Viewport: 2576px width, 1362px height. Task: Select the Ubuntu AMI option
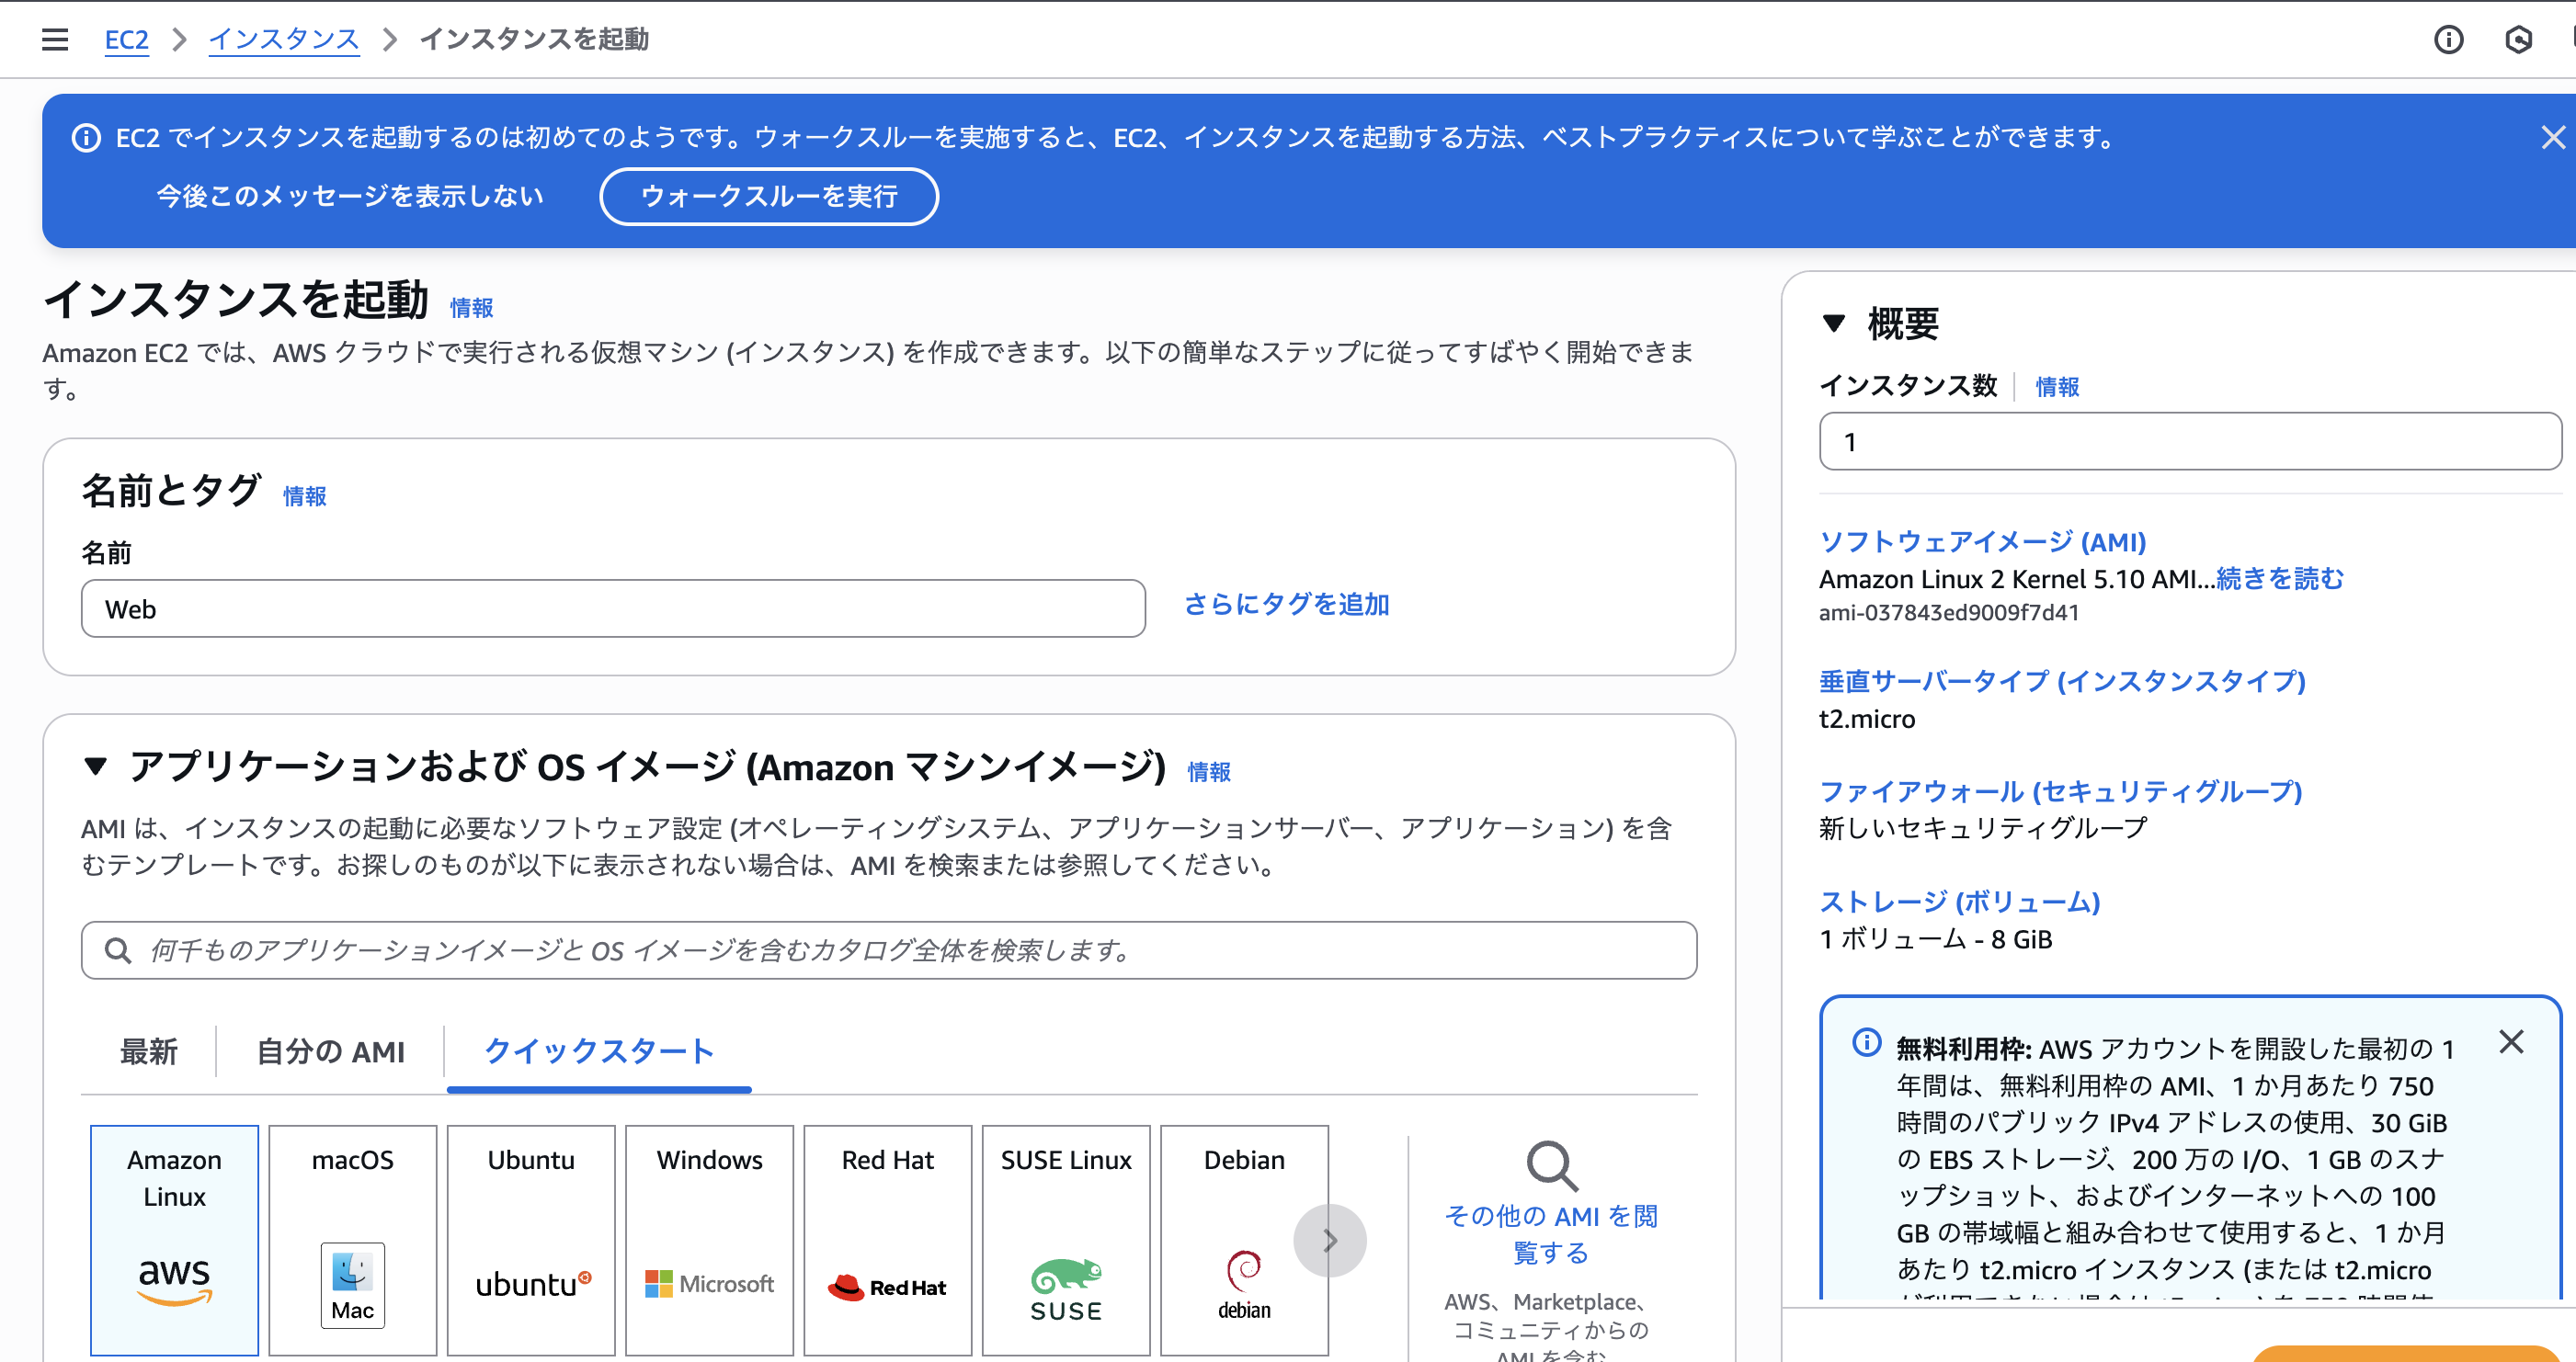531,1240
